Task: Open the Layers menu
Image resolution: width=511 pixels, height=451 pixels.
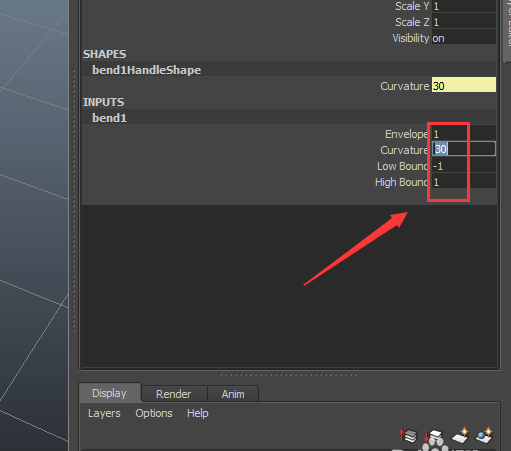Action: [104, 413]
